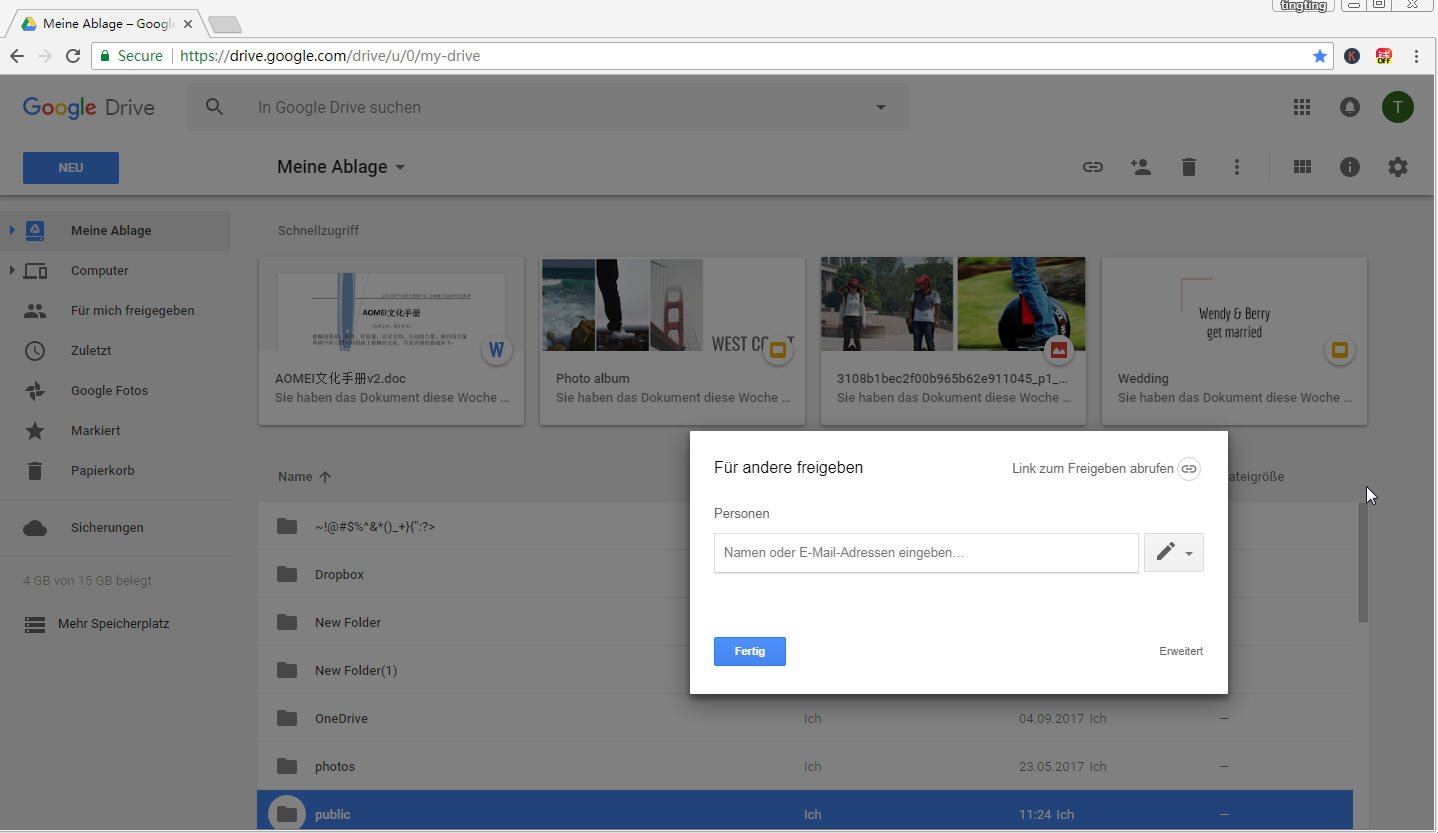Select Meine Ablage in the sidebar

coord(115,230)
